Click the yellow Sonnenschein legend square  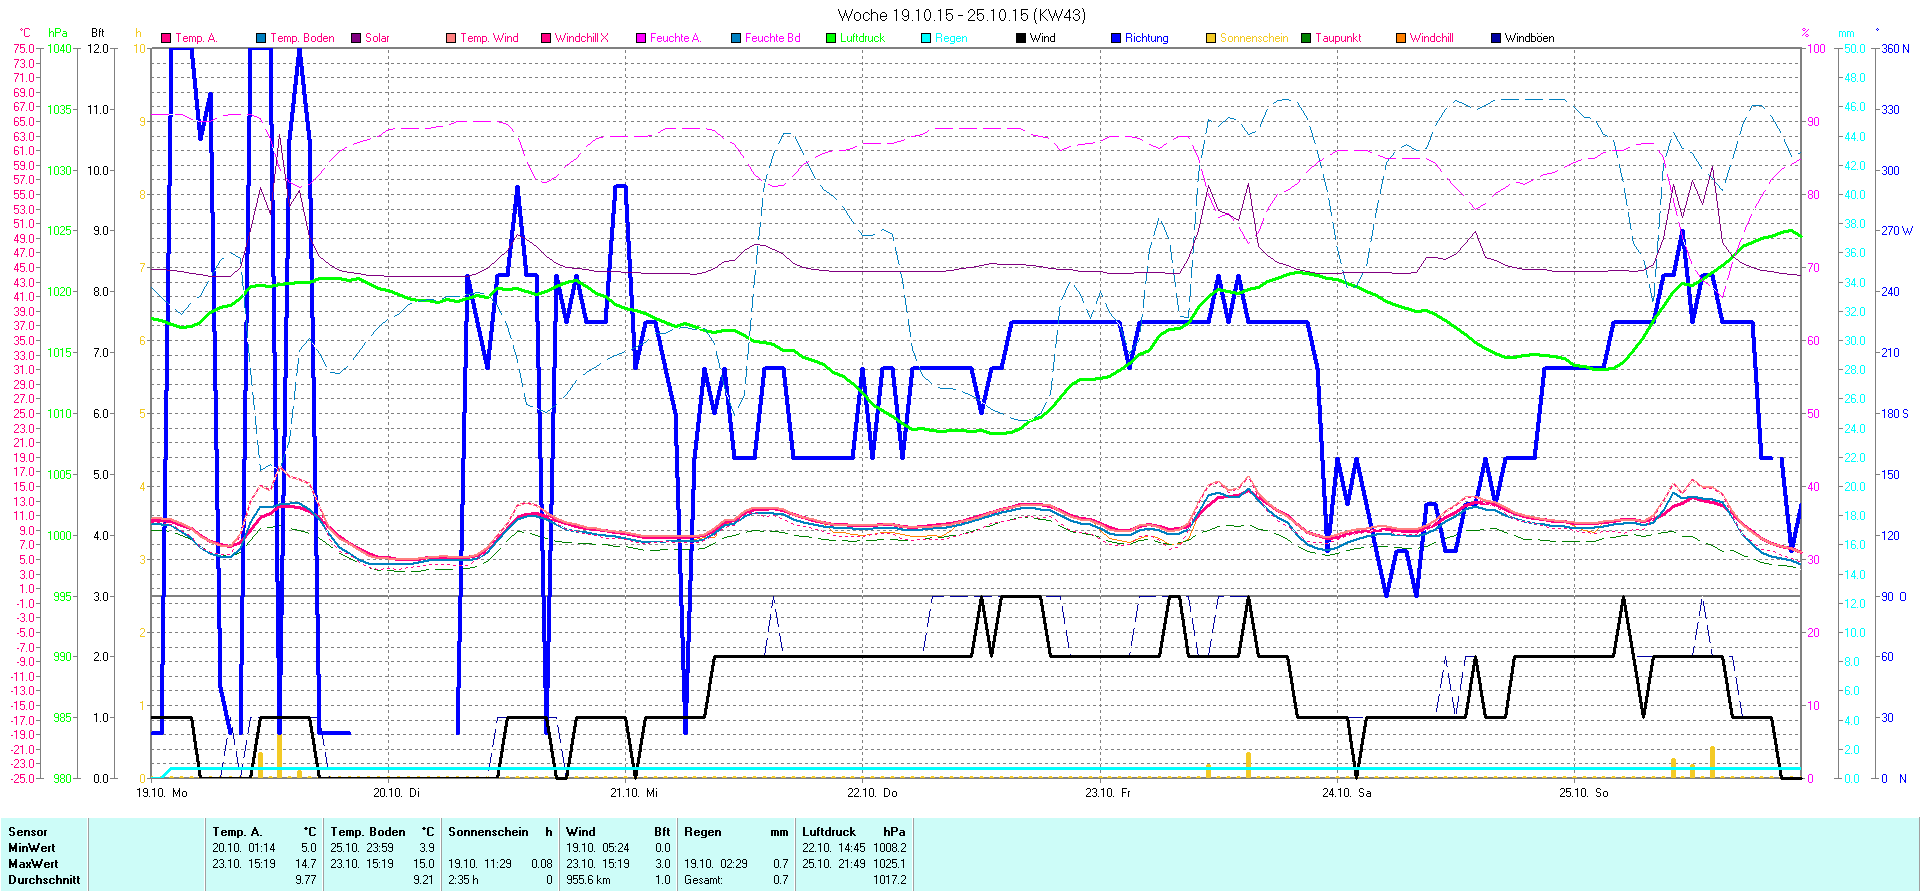[1211, 38]
